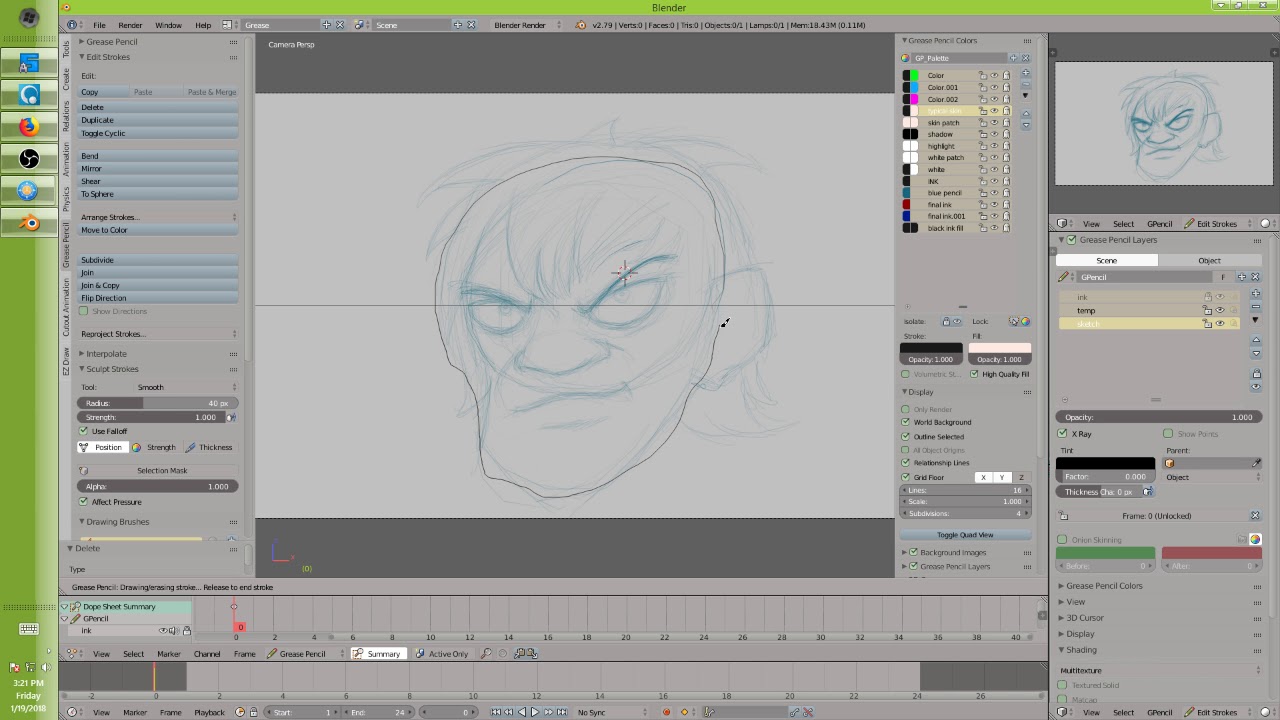
Task: Play the animation forward
Action: (x=534, y=712)
